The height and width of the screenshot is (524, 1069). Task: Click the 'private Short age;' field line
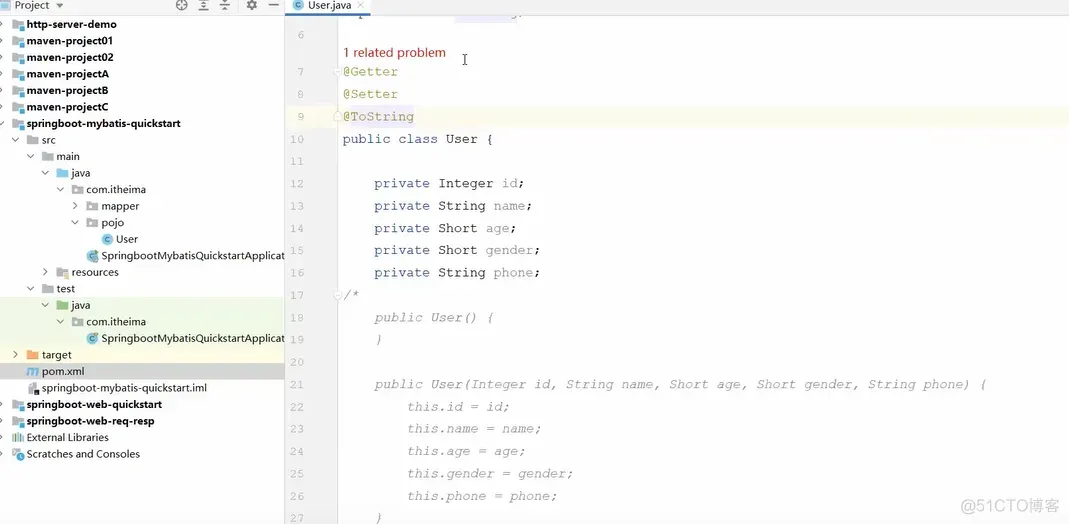click(445, 228)
